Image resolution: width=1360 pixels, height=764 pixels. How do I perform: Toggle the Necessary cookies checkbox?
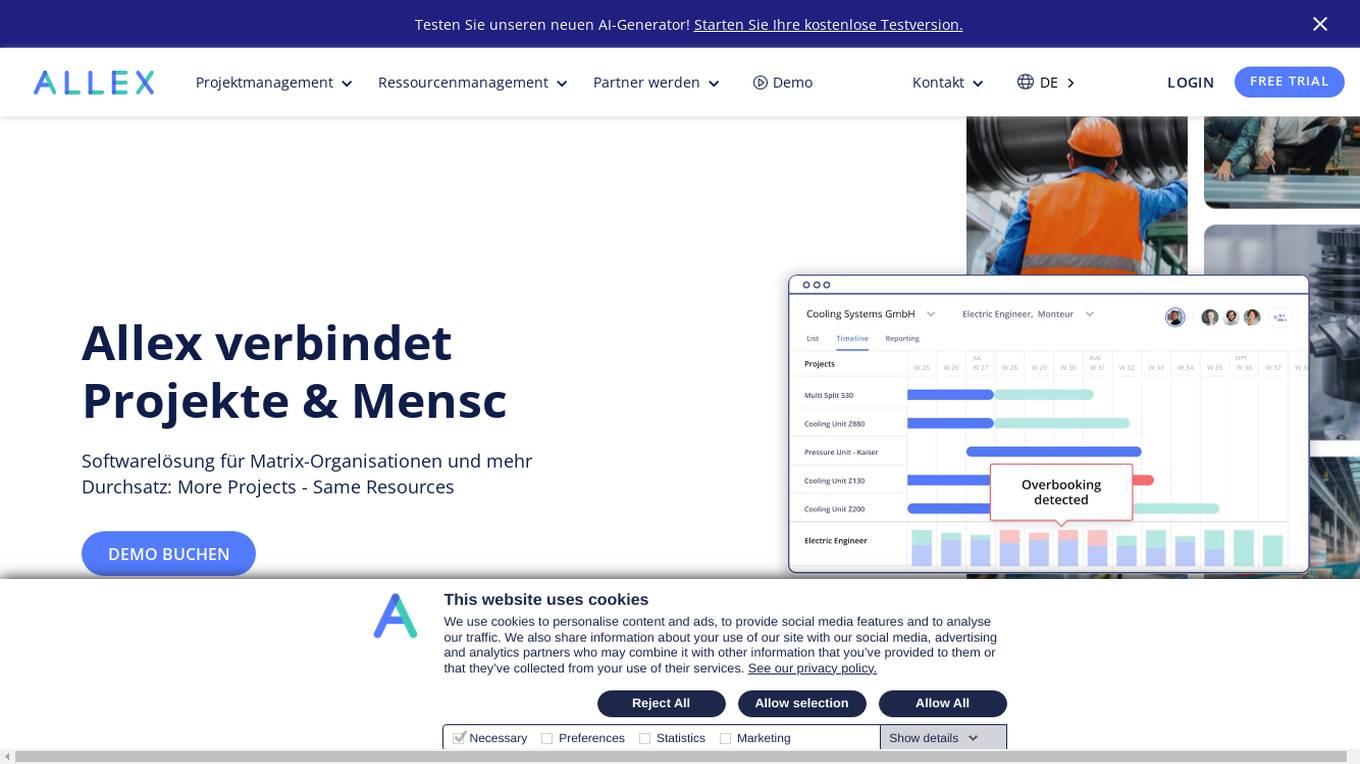(460, 738)
